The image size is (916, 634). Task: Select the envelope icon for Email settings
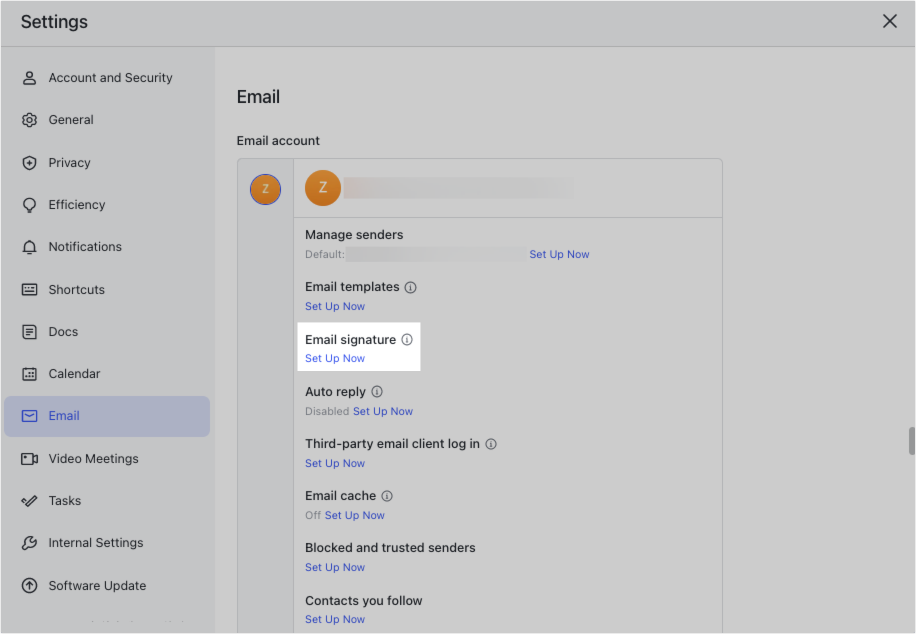pyautogui.click(x=30, y=415)
